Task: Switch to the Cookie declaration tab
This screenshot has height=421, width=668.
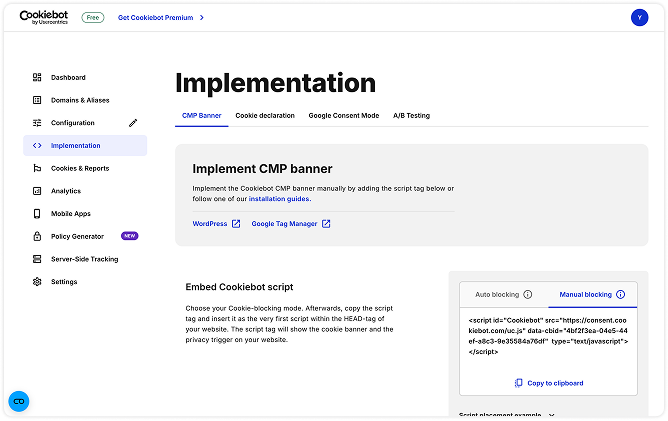Action: coord(265,116)
